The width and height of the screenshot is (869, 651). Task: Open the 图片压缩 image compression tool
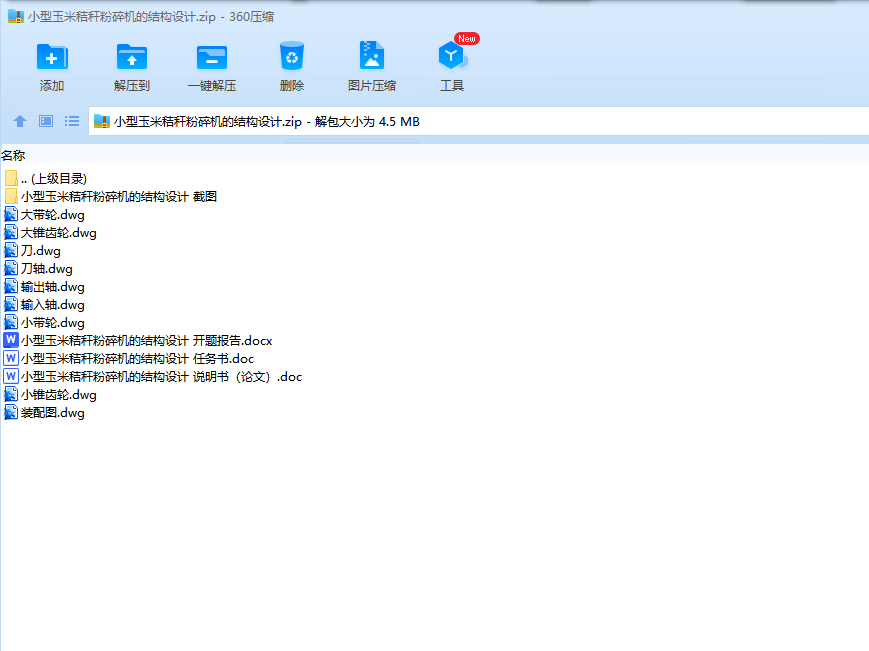click(371, 55)
